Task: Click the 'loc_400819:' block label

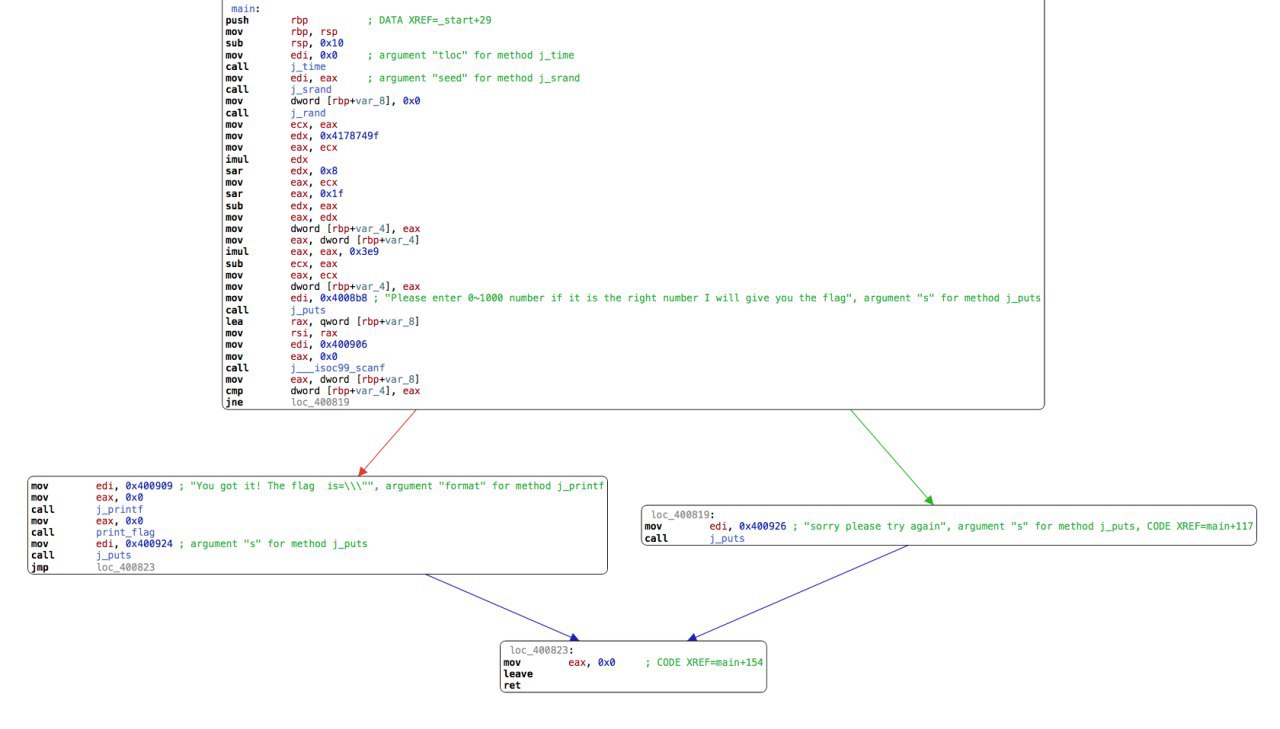Action: tap(683, 515)
